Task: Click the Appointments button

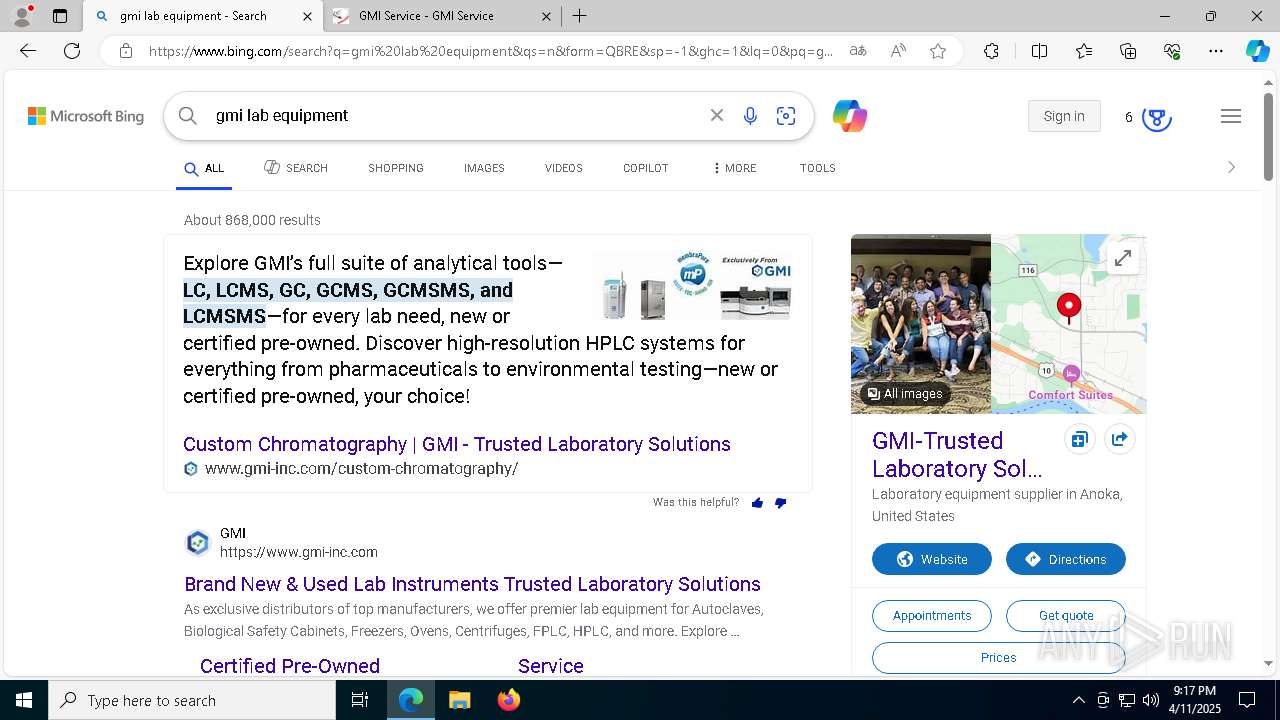Action: coord(932,616)
